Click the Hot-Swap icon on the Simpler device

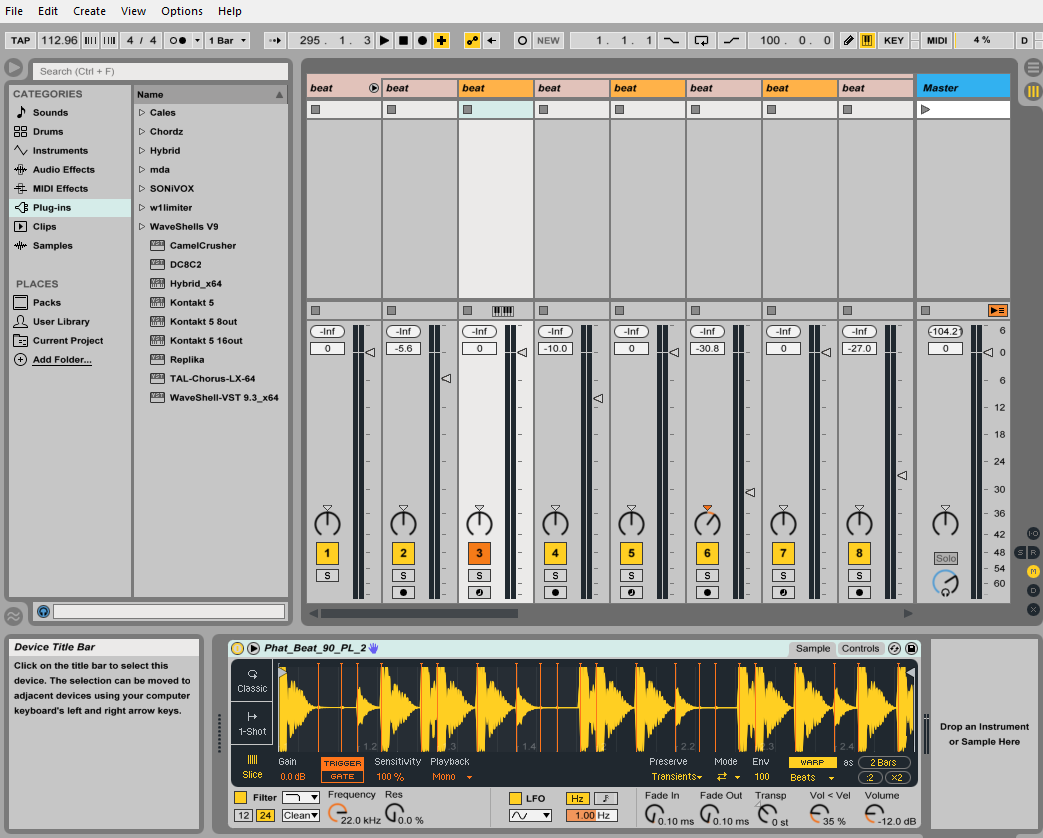pyautogui.click(x=893, y=648)
